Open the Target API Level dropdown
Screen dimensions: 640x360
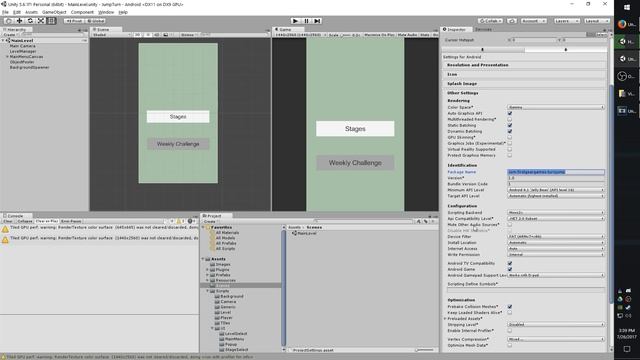coord(556,196)
